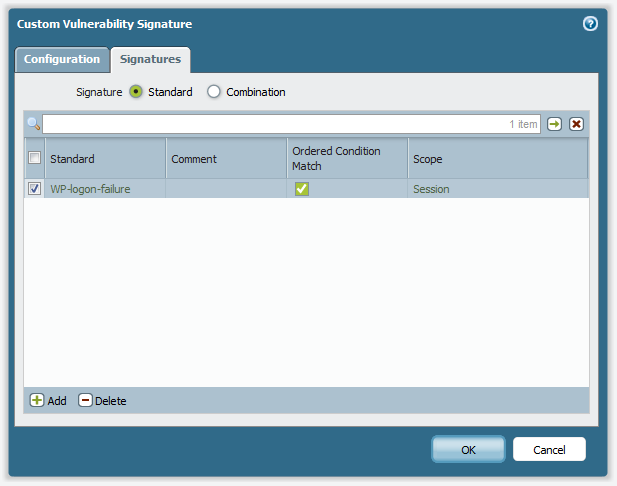Image resolution: width=617 pixels, height=486 pixels.
Task: Click the Delete label text
Action: pyautogui.click(x=111, y=401)
